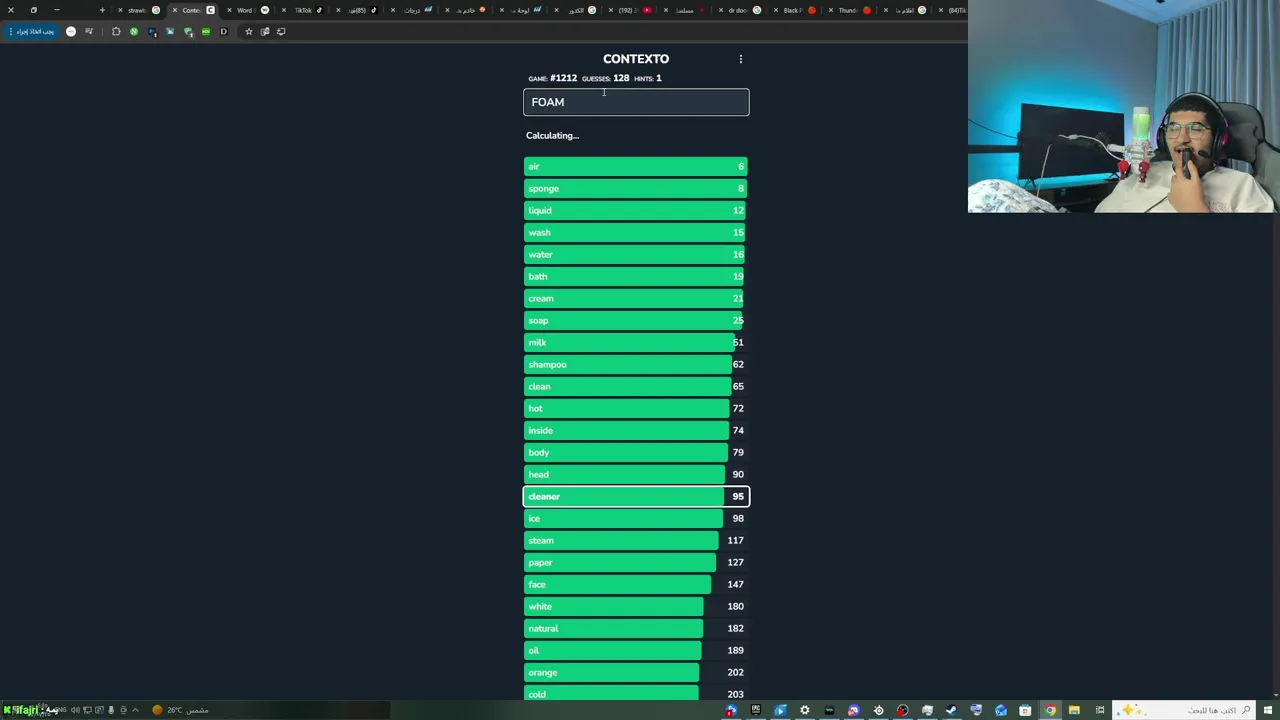The width and height of the screenshot is (1280, 720).
Task: Open Chrome from the taskbar
Action: [1050, 710]
